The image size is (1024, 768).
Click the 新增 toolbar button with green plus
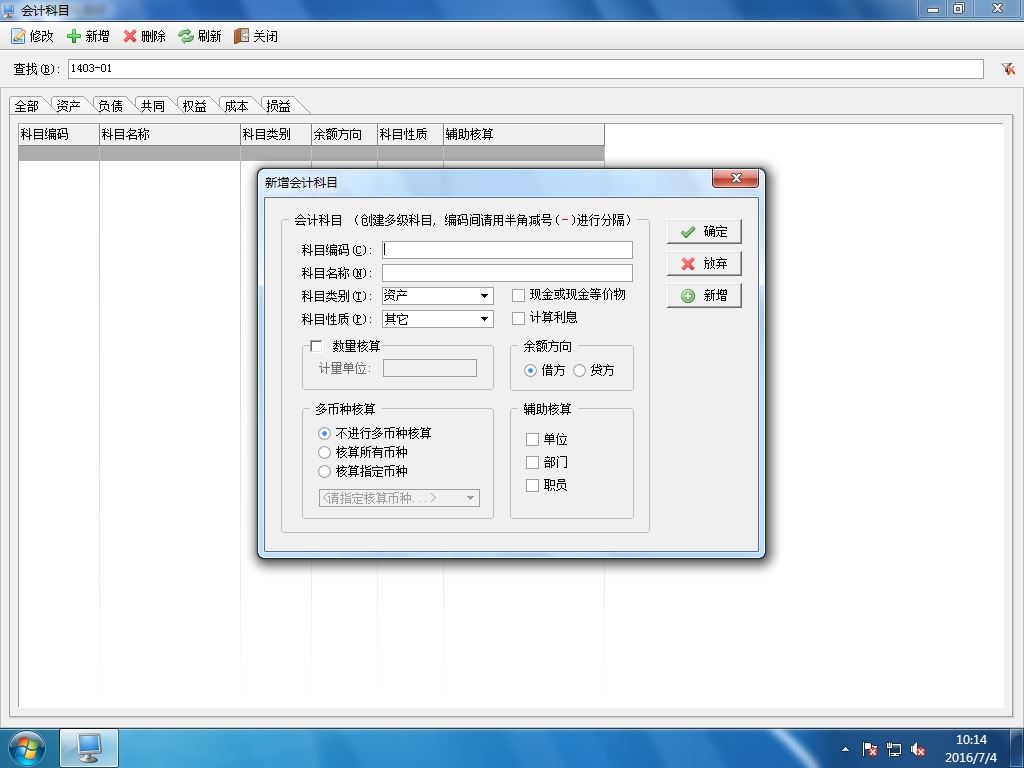88,36
